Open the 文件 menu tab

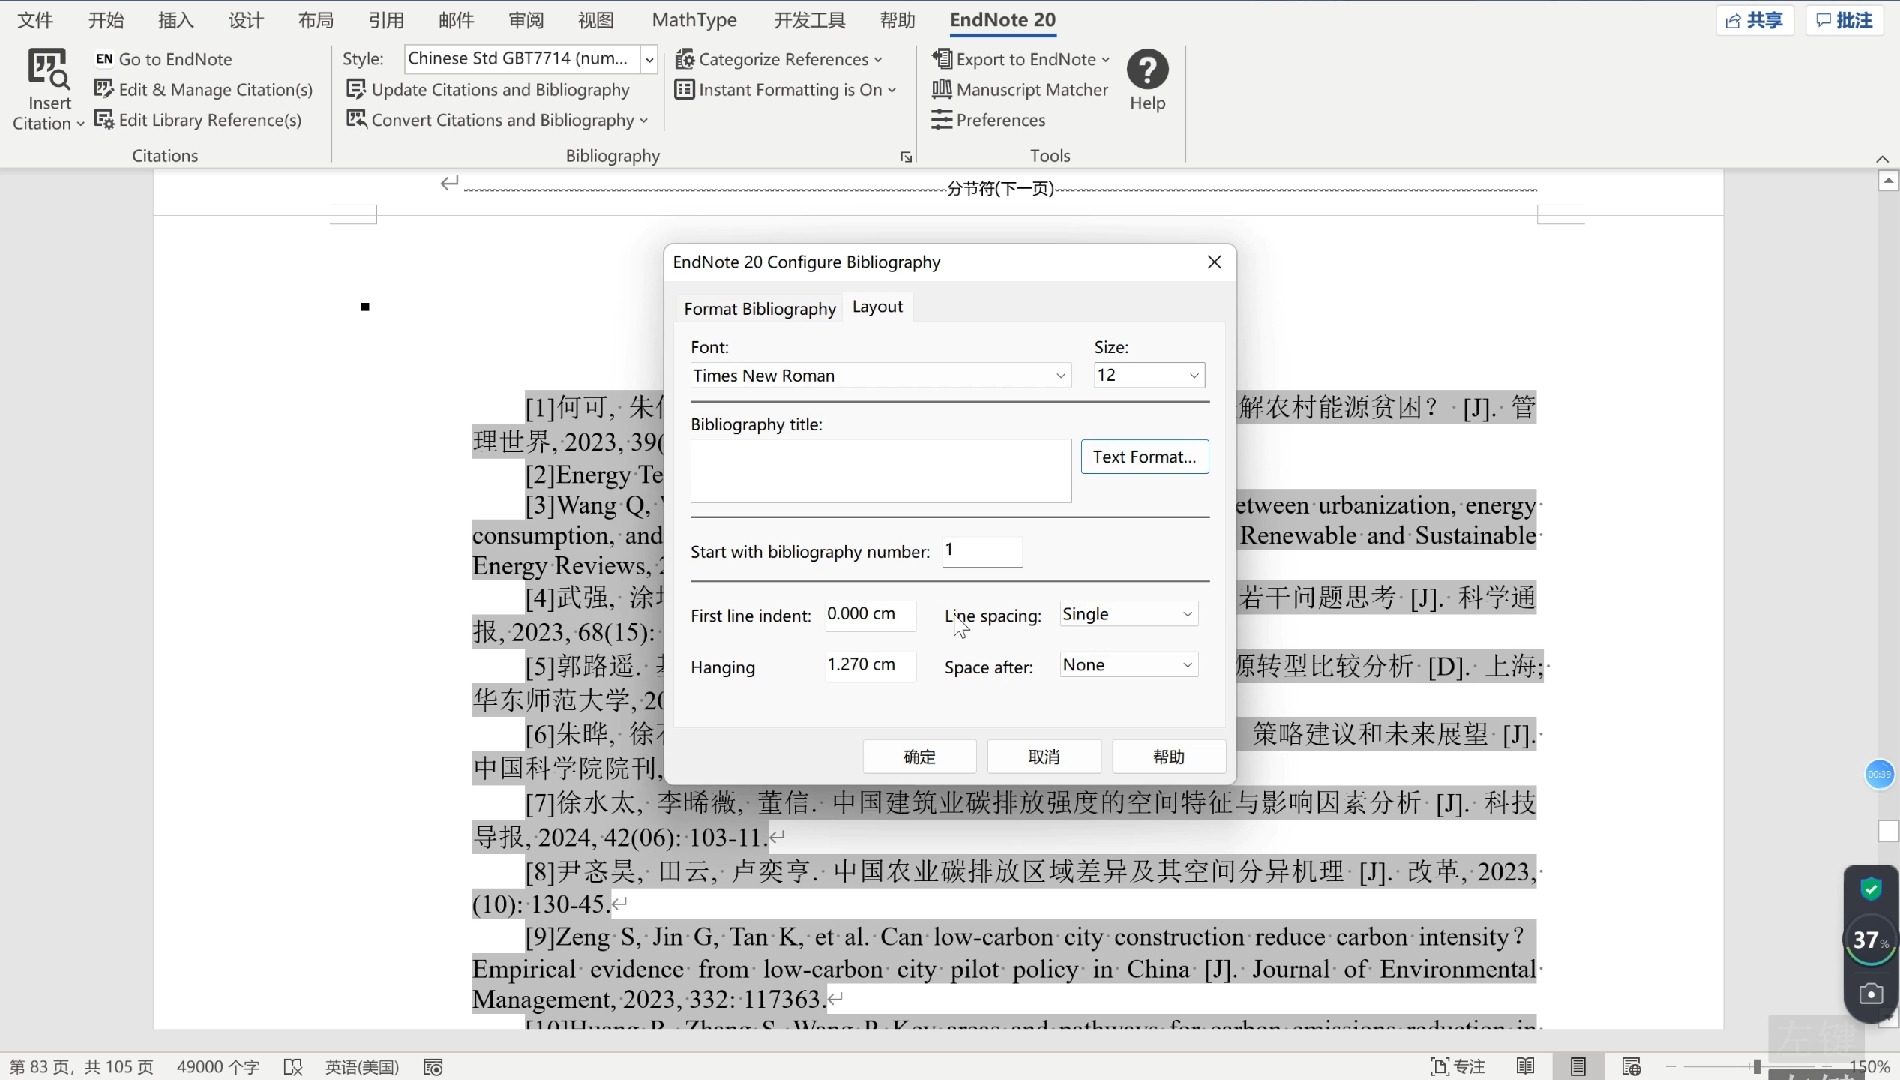(35, 20)
